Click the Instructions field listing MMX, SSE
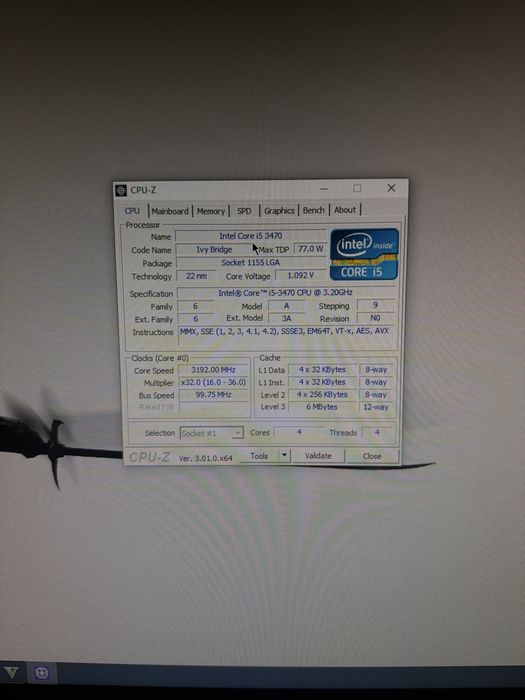The image size is (525, 700). [x=287, y=336]
